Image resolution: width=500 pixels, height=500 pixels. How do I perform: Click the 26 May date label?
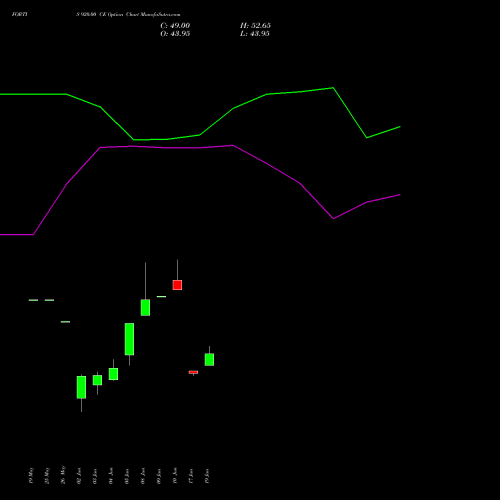63,475
